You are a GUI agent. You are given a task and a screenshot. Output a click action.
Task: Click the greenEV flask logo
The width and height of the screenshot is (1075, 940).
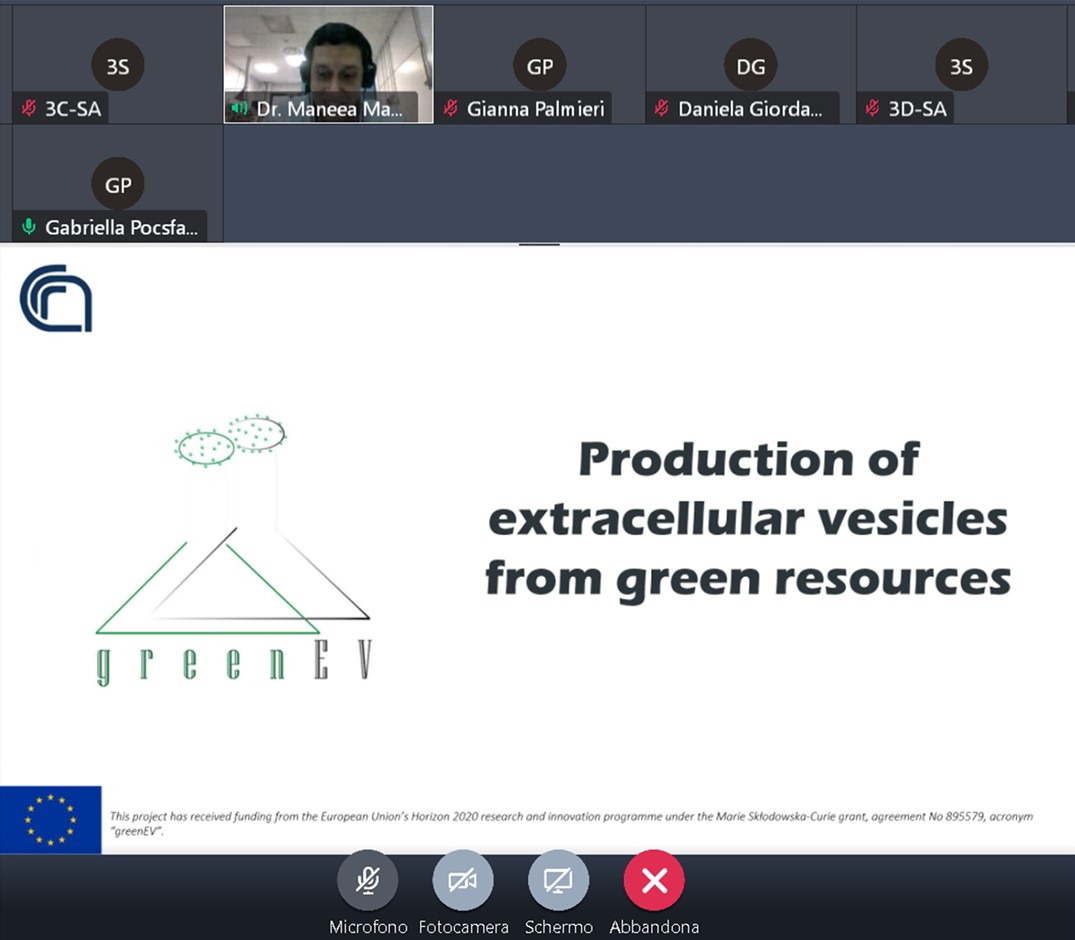pyautogui.click(x=233, y=549)
